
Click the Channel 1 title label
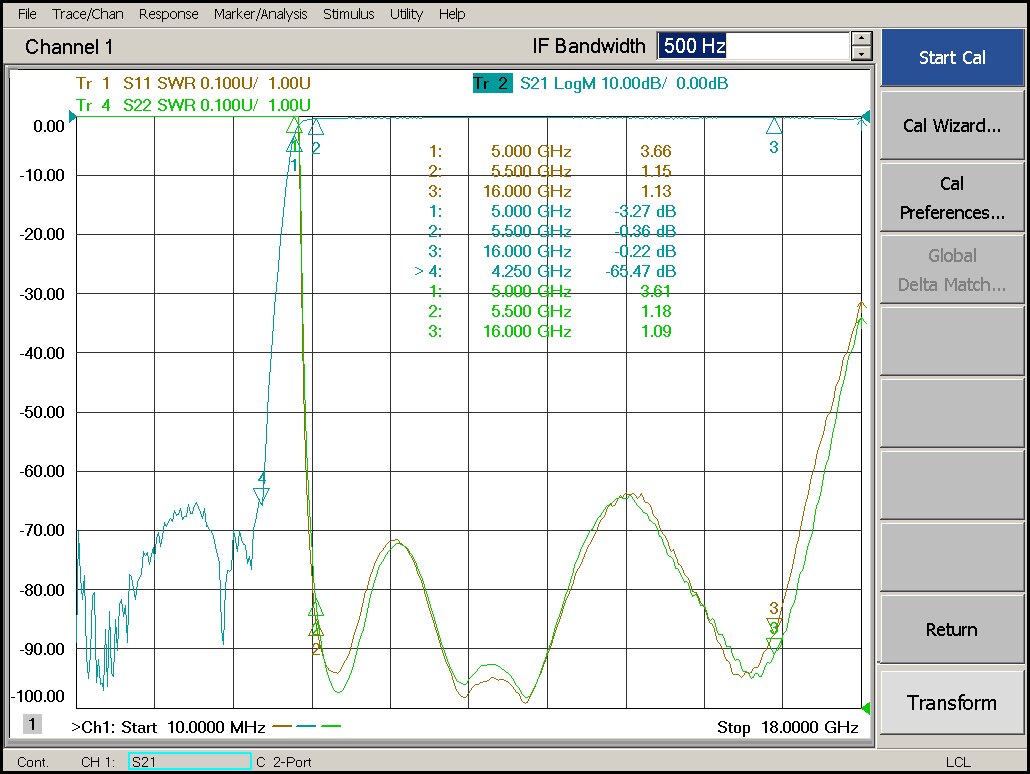(x=69, y=47)
